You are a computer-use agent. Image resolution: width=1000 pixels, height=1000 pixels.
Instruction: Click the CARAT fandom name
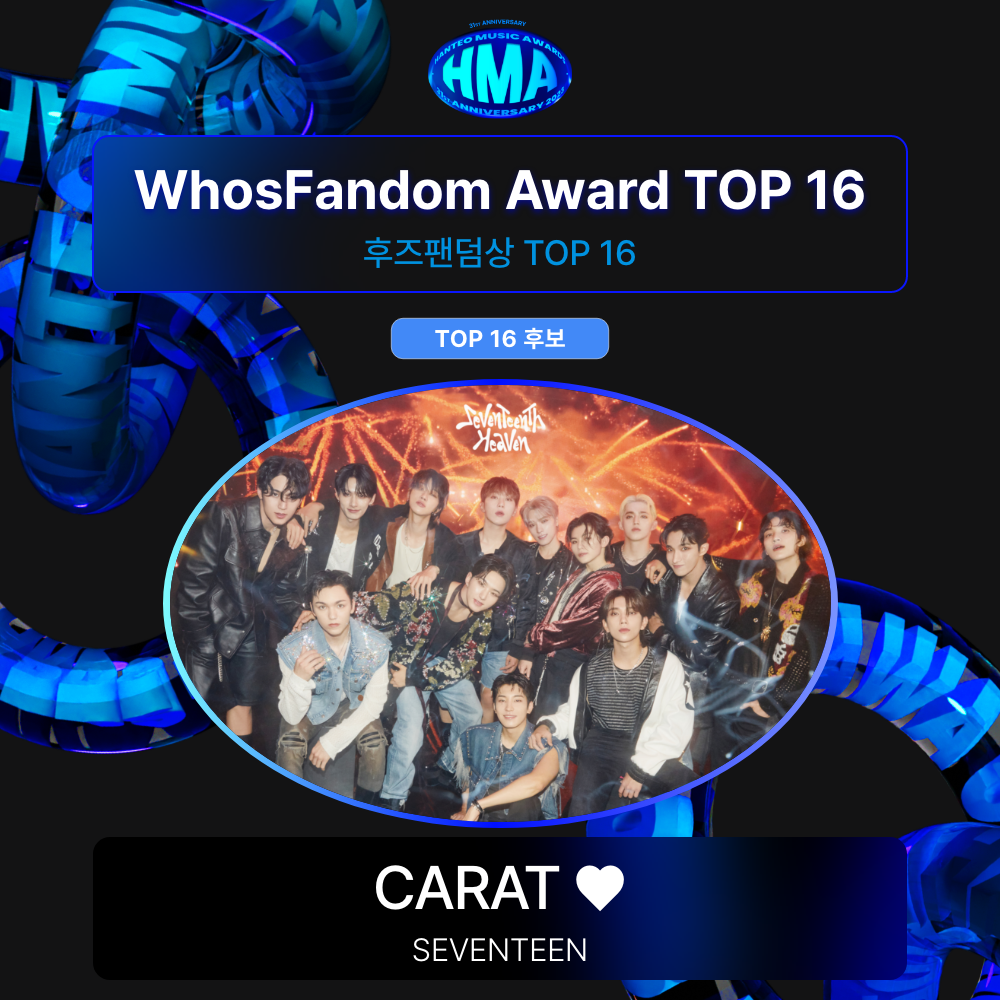pyautogui.click(x=467, y=887)
